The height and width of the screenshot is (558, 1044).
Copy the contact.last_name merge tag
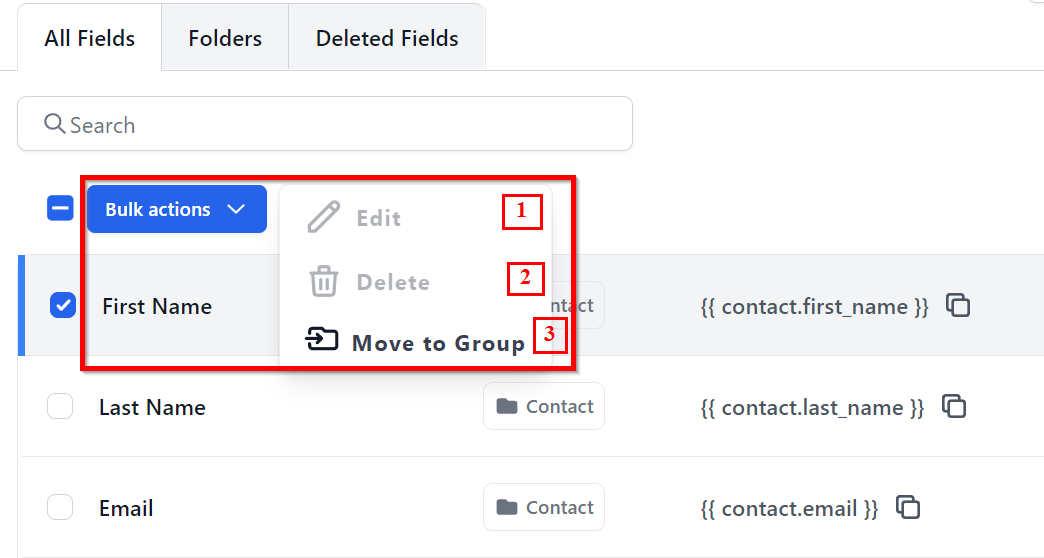(954, 406)
